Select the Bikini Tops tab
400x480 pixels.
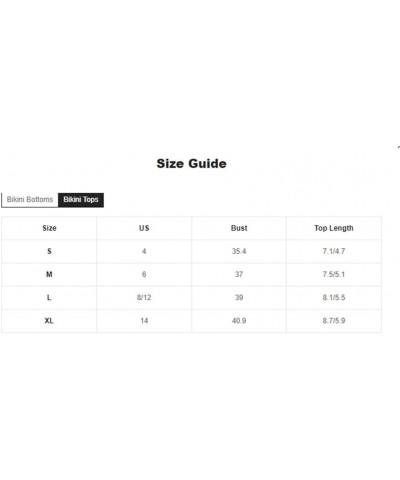pos(81,200)
